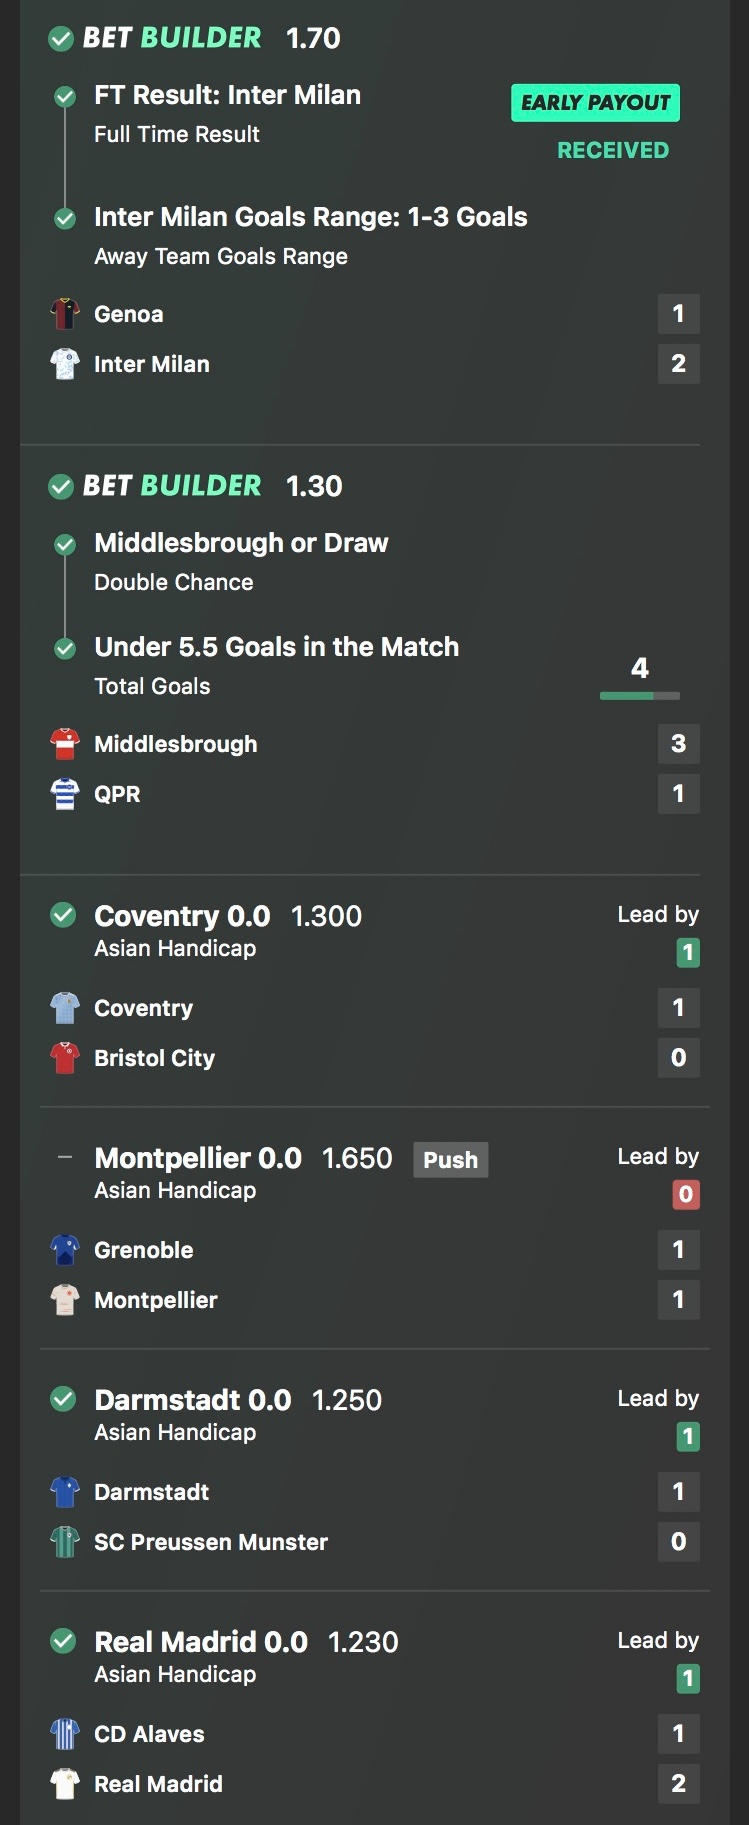Screen dimensions: 749x1825
Task: Click the green tick beside Coventry 0.0
Action: pos(64,915)
